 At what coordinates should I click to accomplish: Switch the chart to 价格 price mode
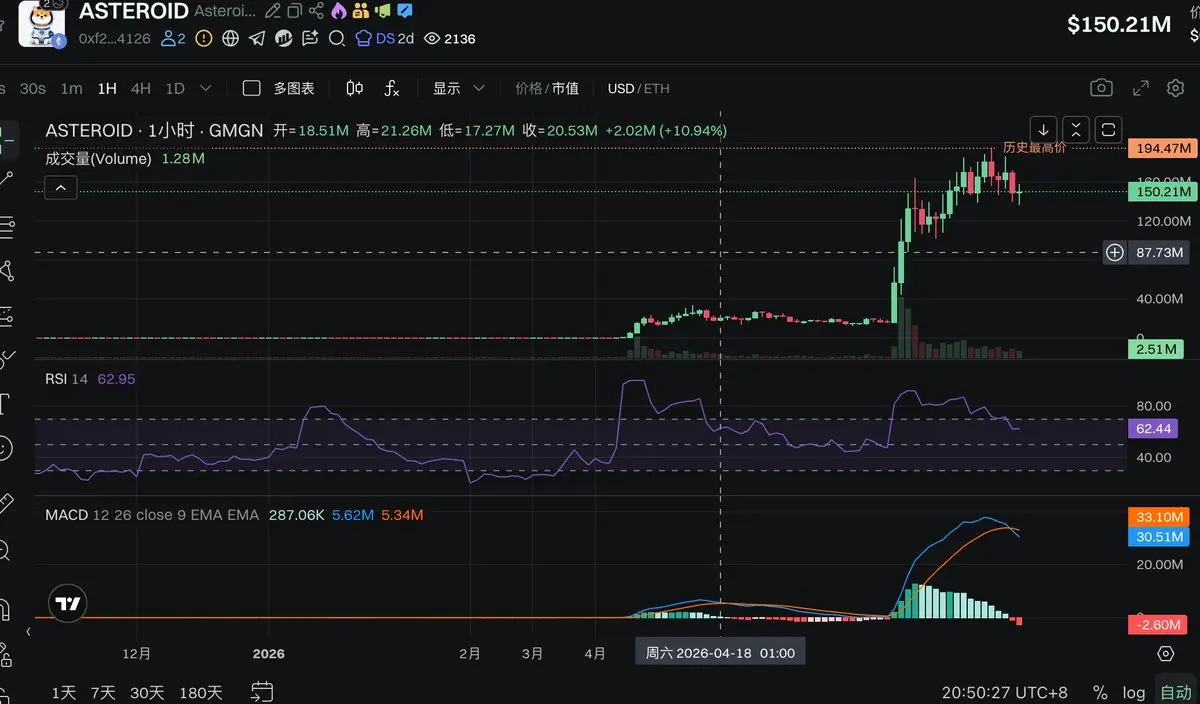click(528, 88)
